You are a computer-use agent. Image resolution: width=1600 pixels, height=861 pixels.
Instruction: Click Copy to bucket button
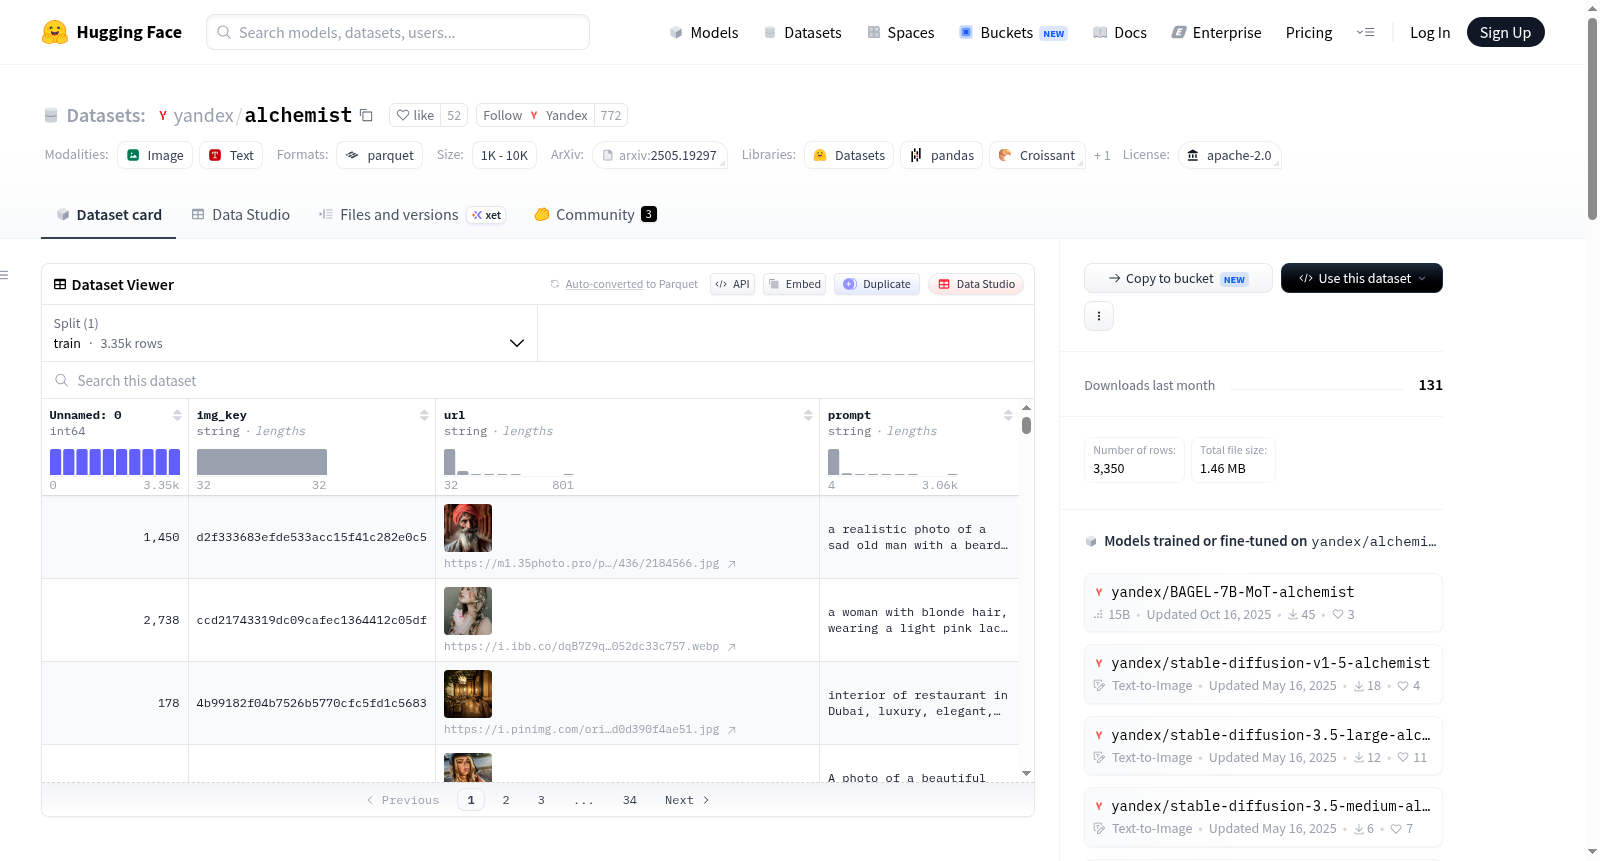pyautogui.click(x=1178, y=278)
